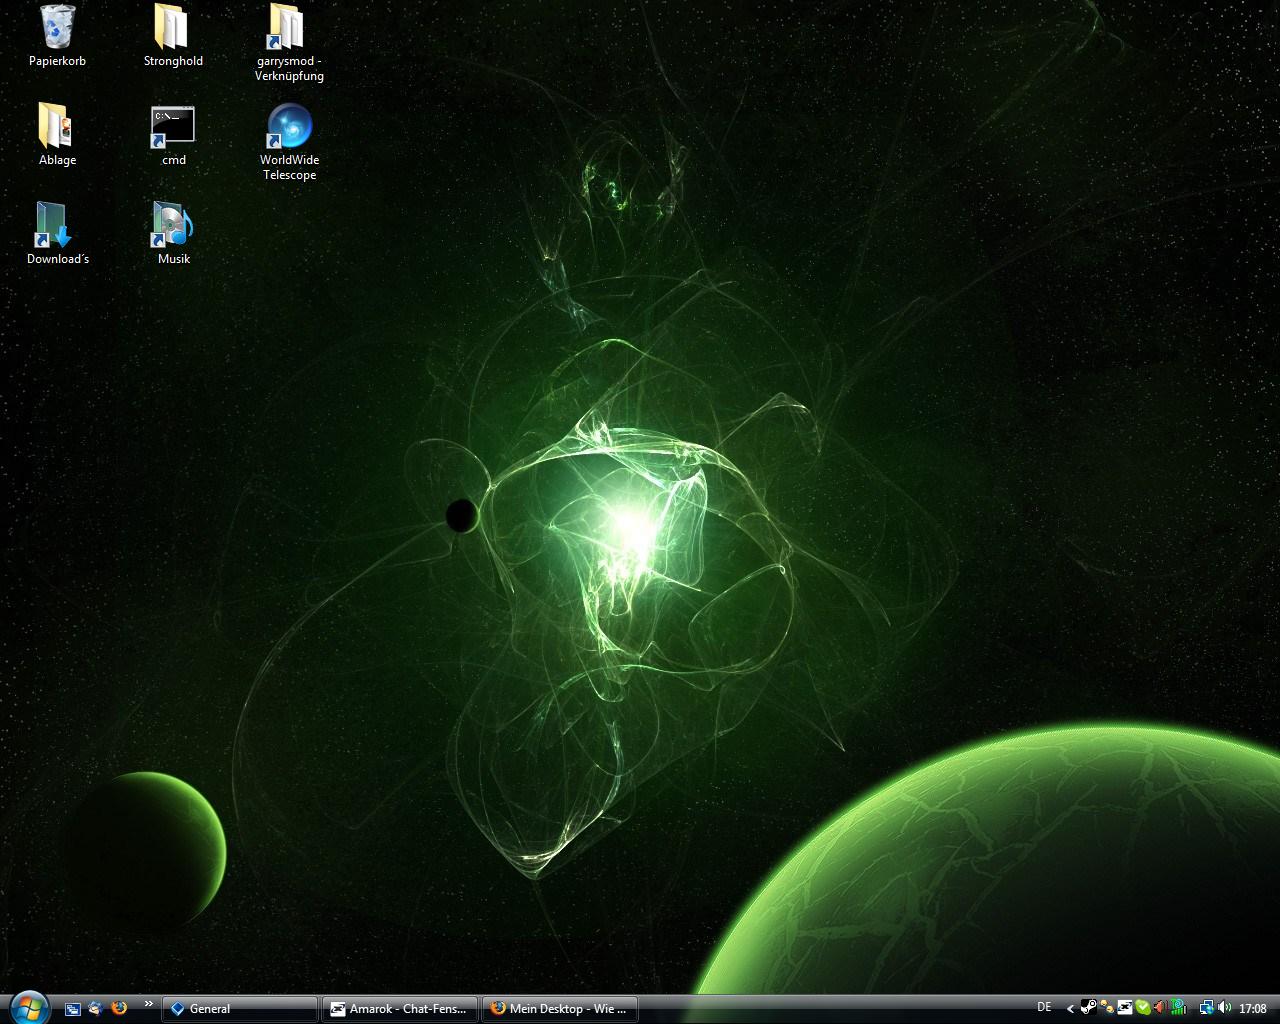Show hidden system tray icons arrow

point(1071,1008)
